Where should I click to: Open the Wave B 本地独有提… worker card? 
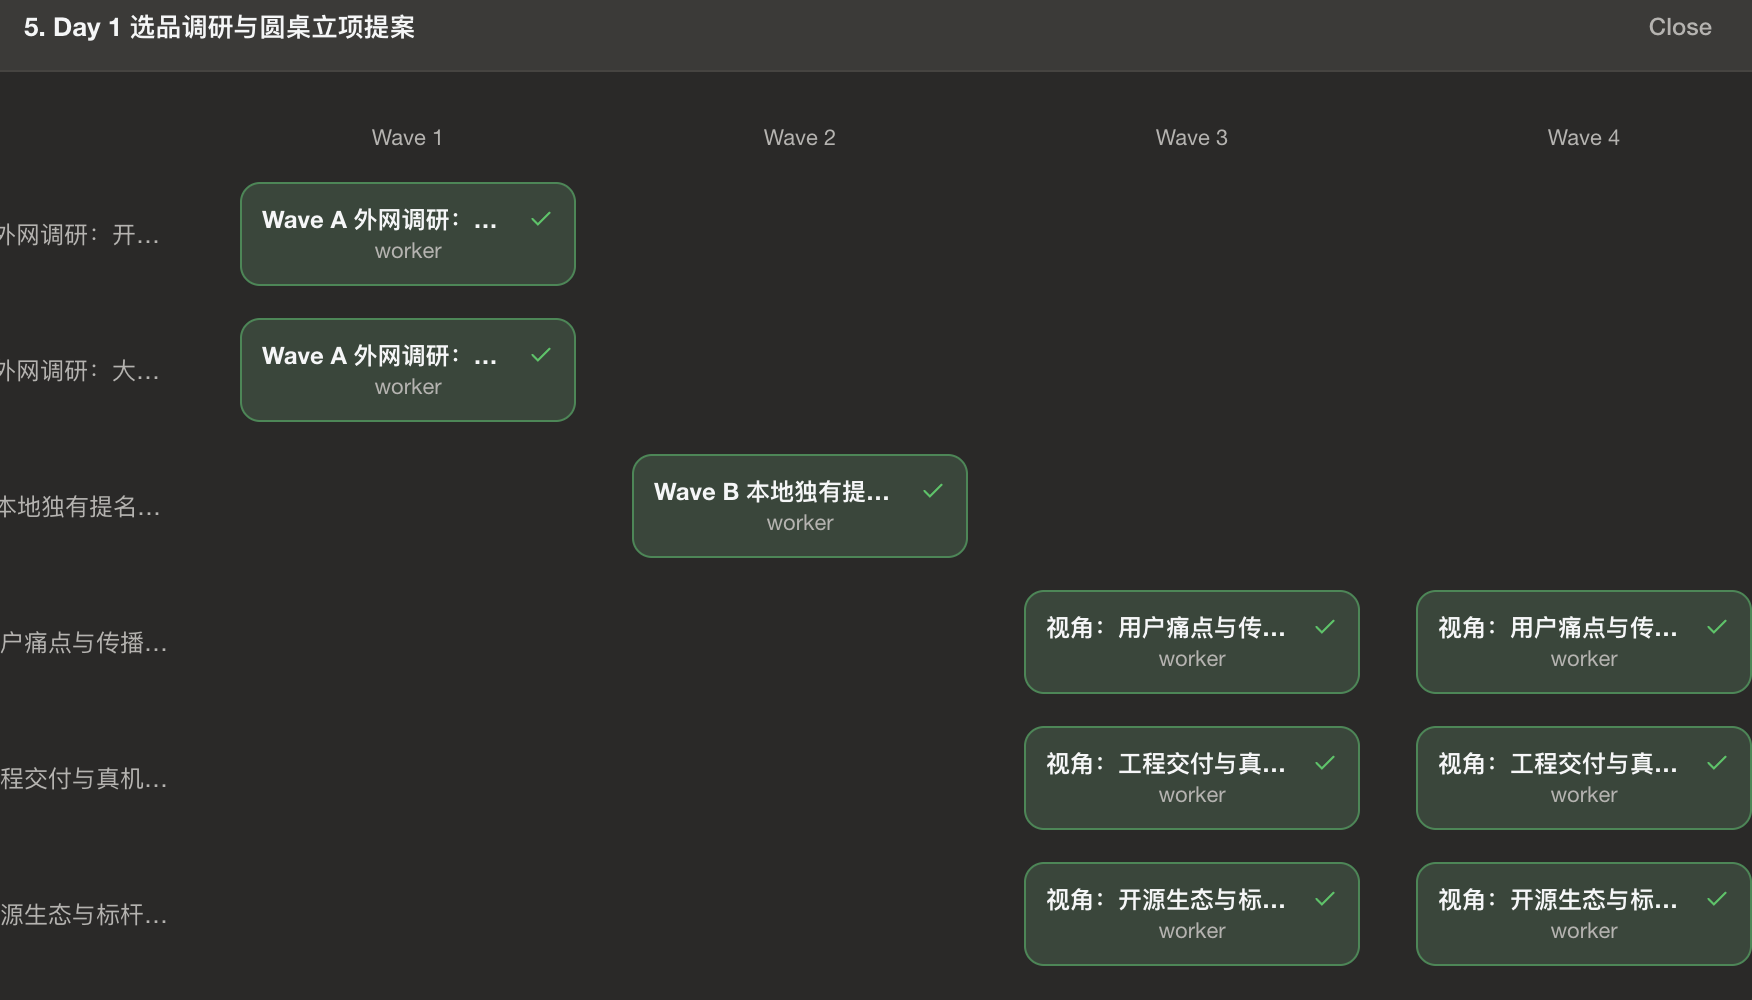pyautogui.click(x=800, y=506)
